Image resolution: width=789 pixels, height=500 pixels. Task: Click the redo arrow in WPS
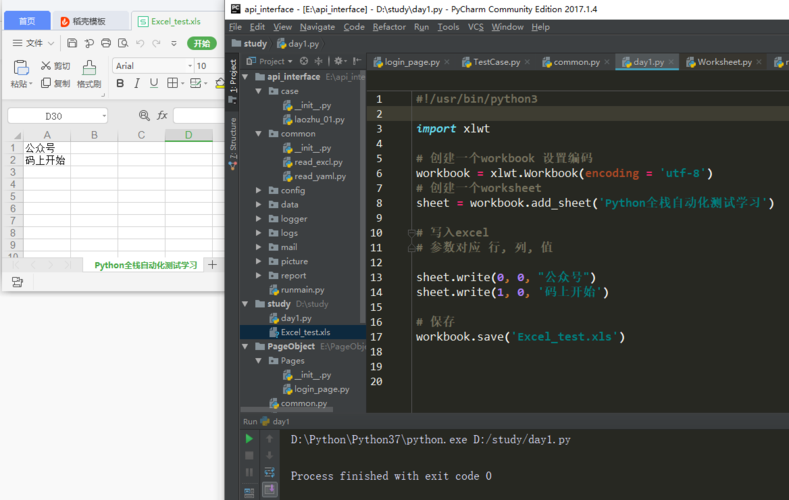click(x=156, y=43)
